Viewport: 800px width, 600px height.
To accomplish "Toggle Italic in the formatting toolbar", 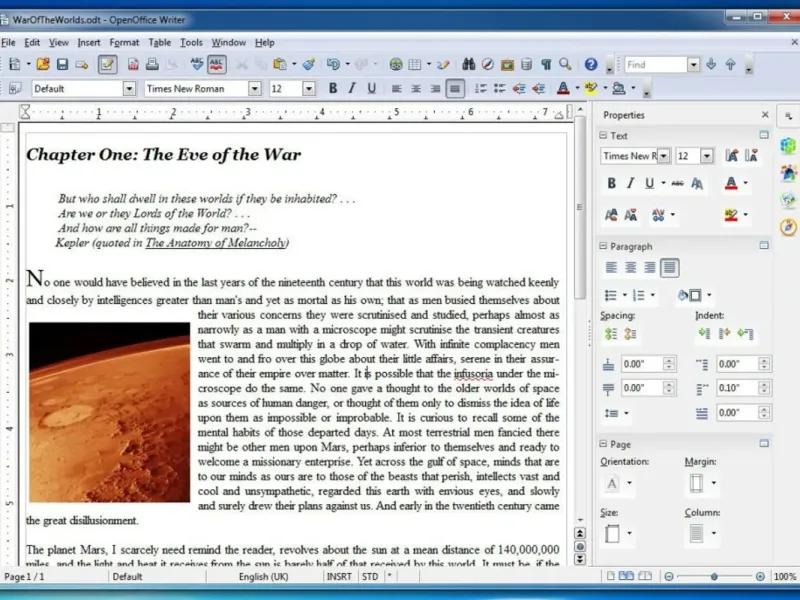I will [x=352, y=89].
